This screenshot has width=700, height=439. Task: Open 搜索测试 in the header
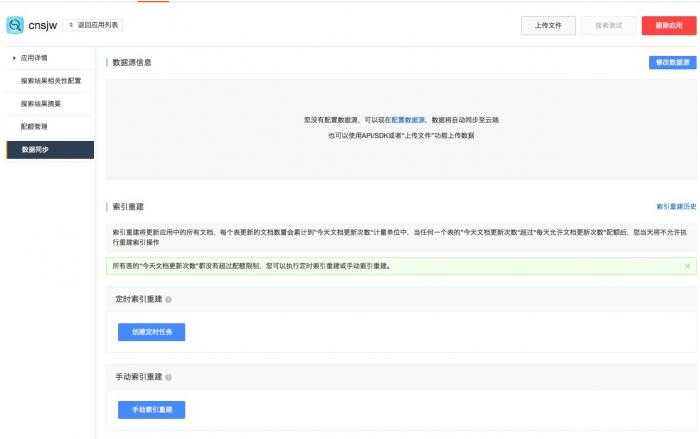609,25
